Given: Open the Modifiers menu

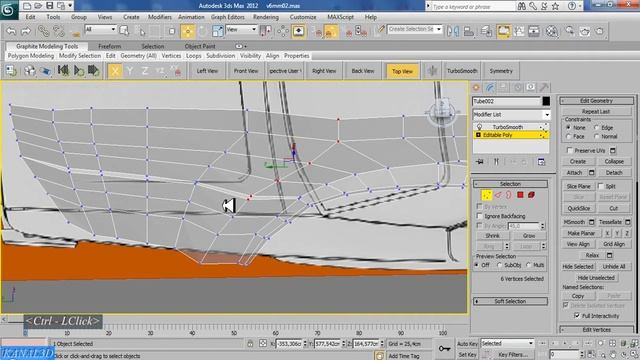Looking at the screenshot, I should [160, 17].
